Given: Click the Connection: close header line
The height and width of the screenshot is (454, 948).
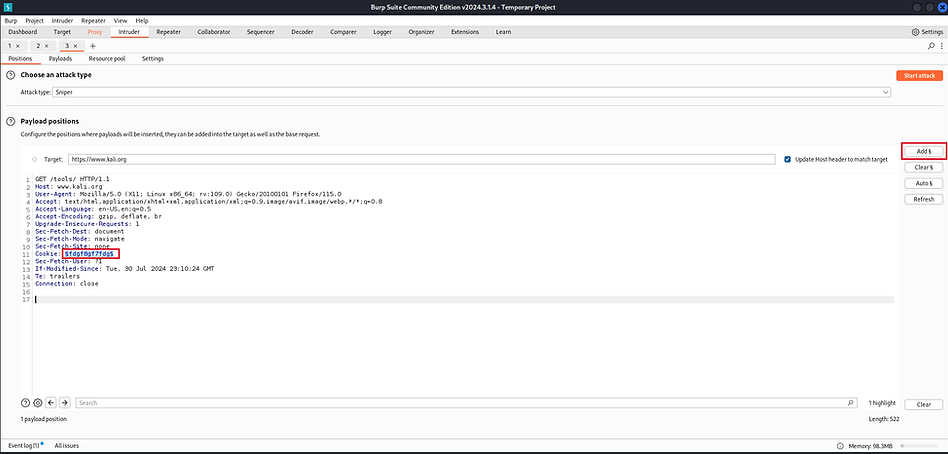Looking at the screenshot, I should [67, 284].
